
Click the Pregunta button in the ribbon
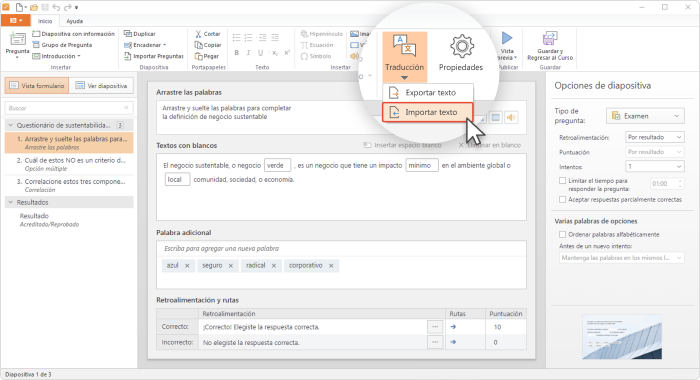pyautogui.click(x=17, y=45)
